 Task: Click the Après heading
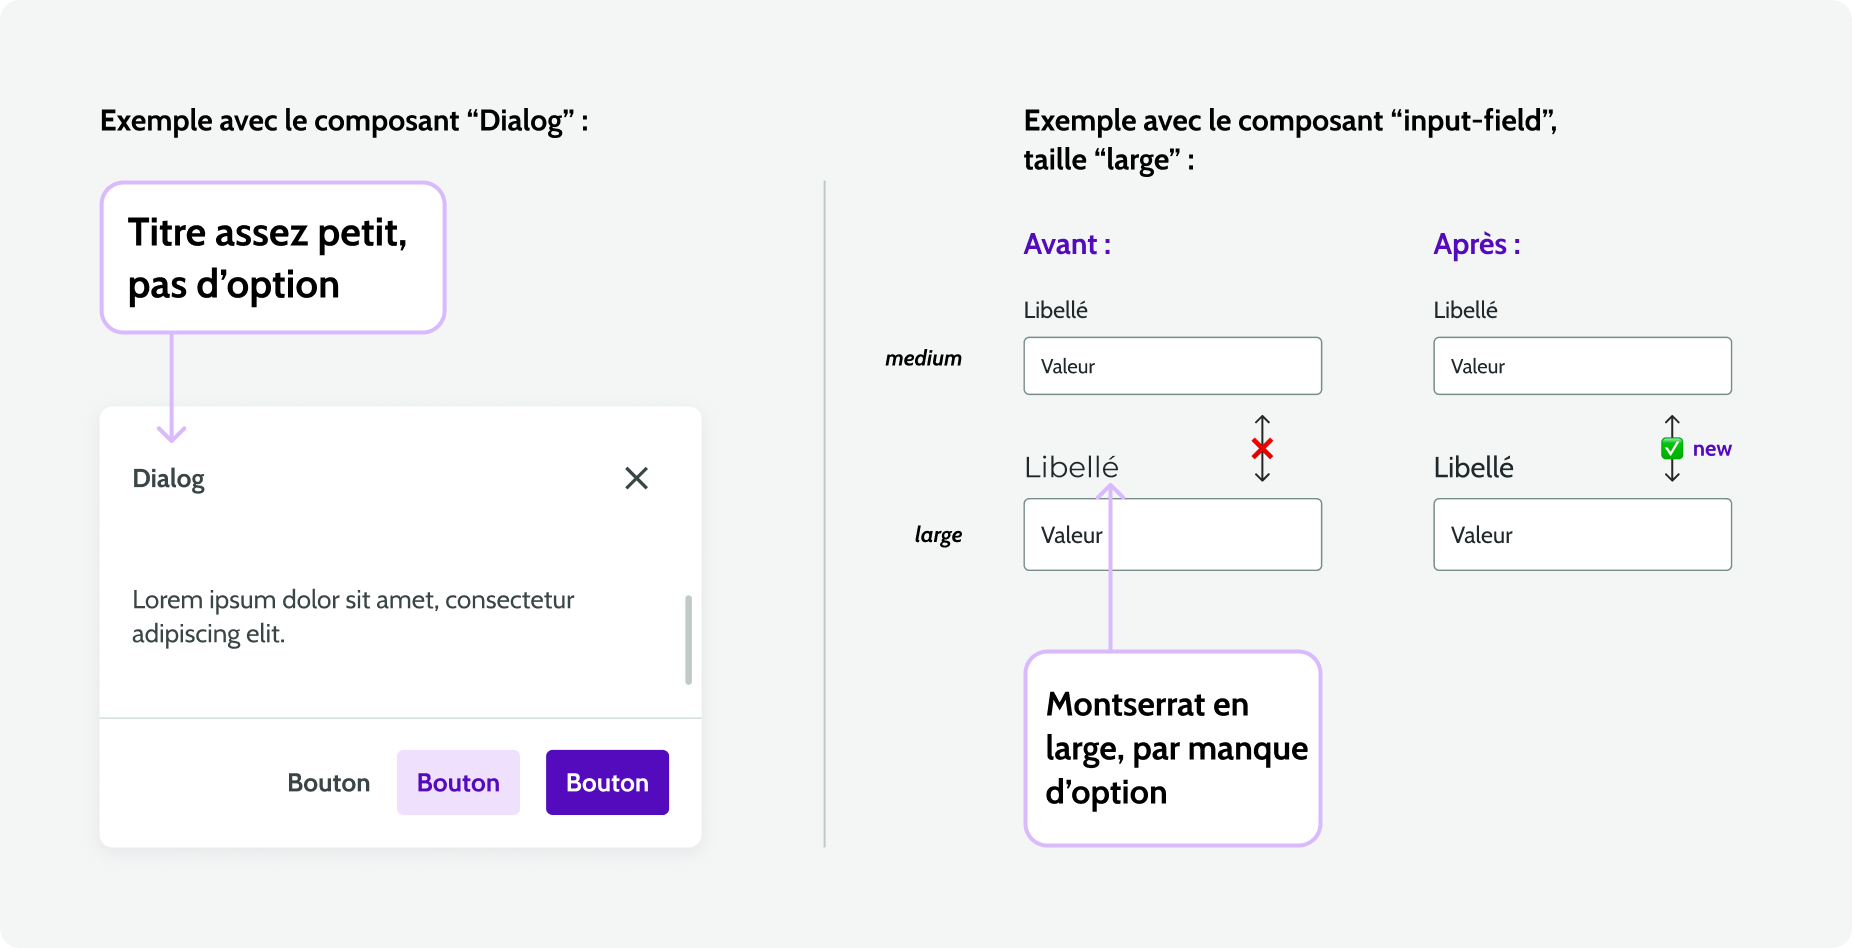click(x=1477, y=245)
